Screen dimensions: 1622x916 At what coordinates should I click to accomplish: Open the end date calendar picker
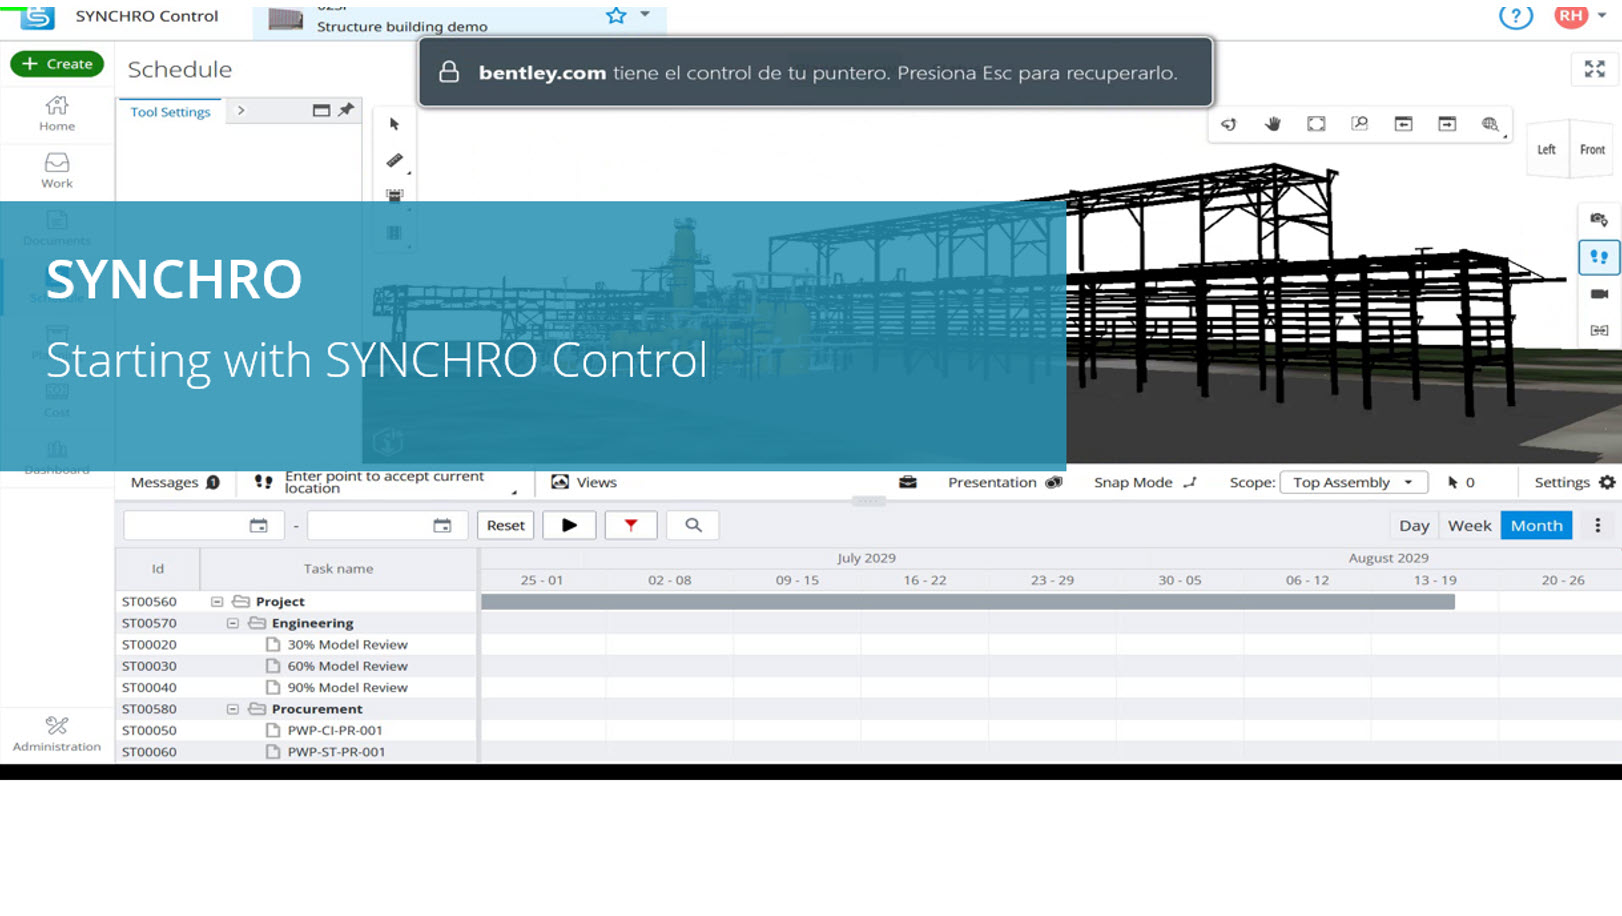[442, 525]
